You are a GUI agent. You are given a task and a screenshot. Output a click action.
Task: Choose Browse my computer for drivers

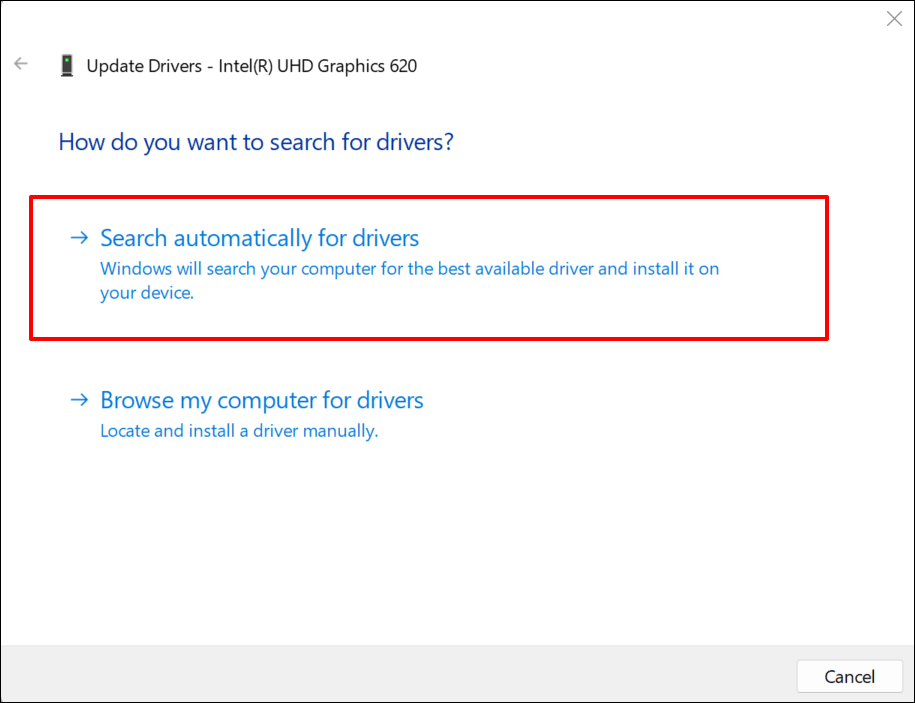[x=262, y=400]
